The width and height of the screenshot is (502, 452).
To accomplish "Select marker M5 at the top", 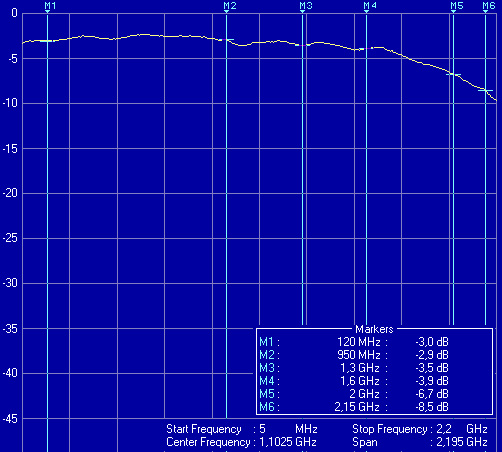I will pos(457,6).
